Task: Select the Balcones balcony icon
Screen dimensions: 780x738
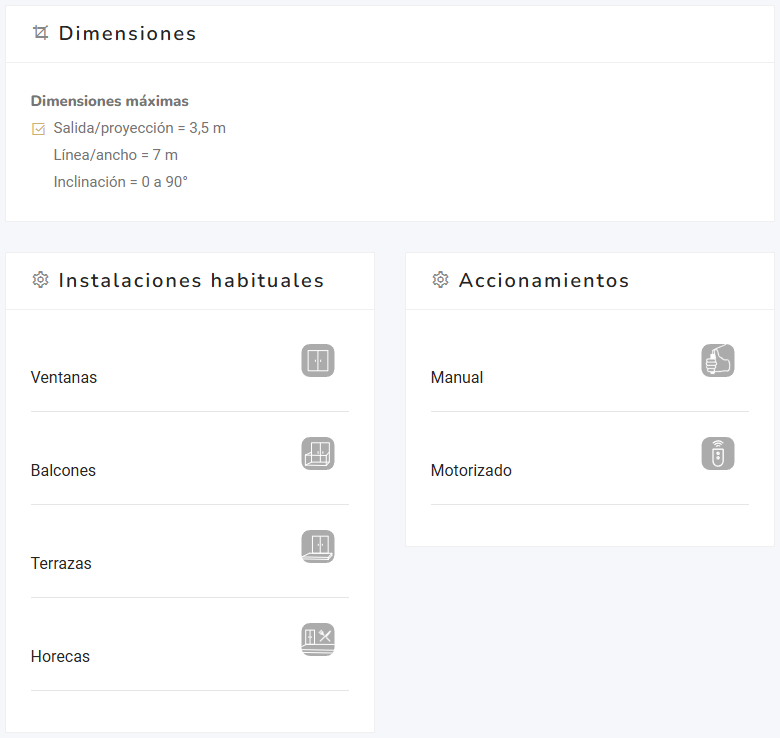Action: 318,454
